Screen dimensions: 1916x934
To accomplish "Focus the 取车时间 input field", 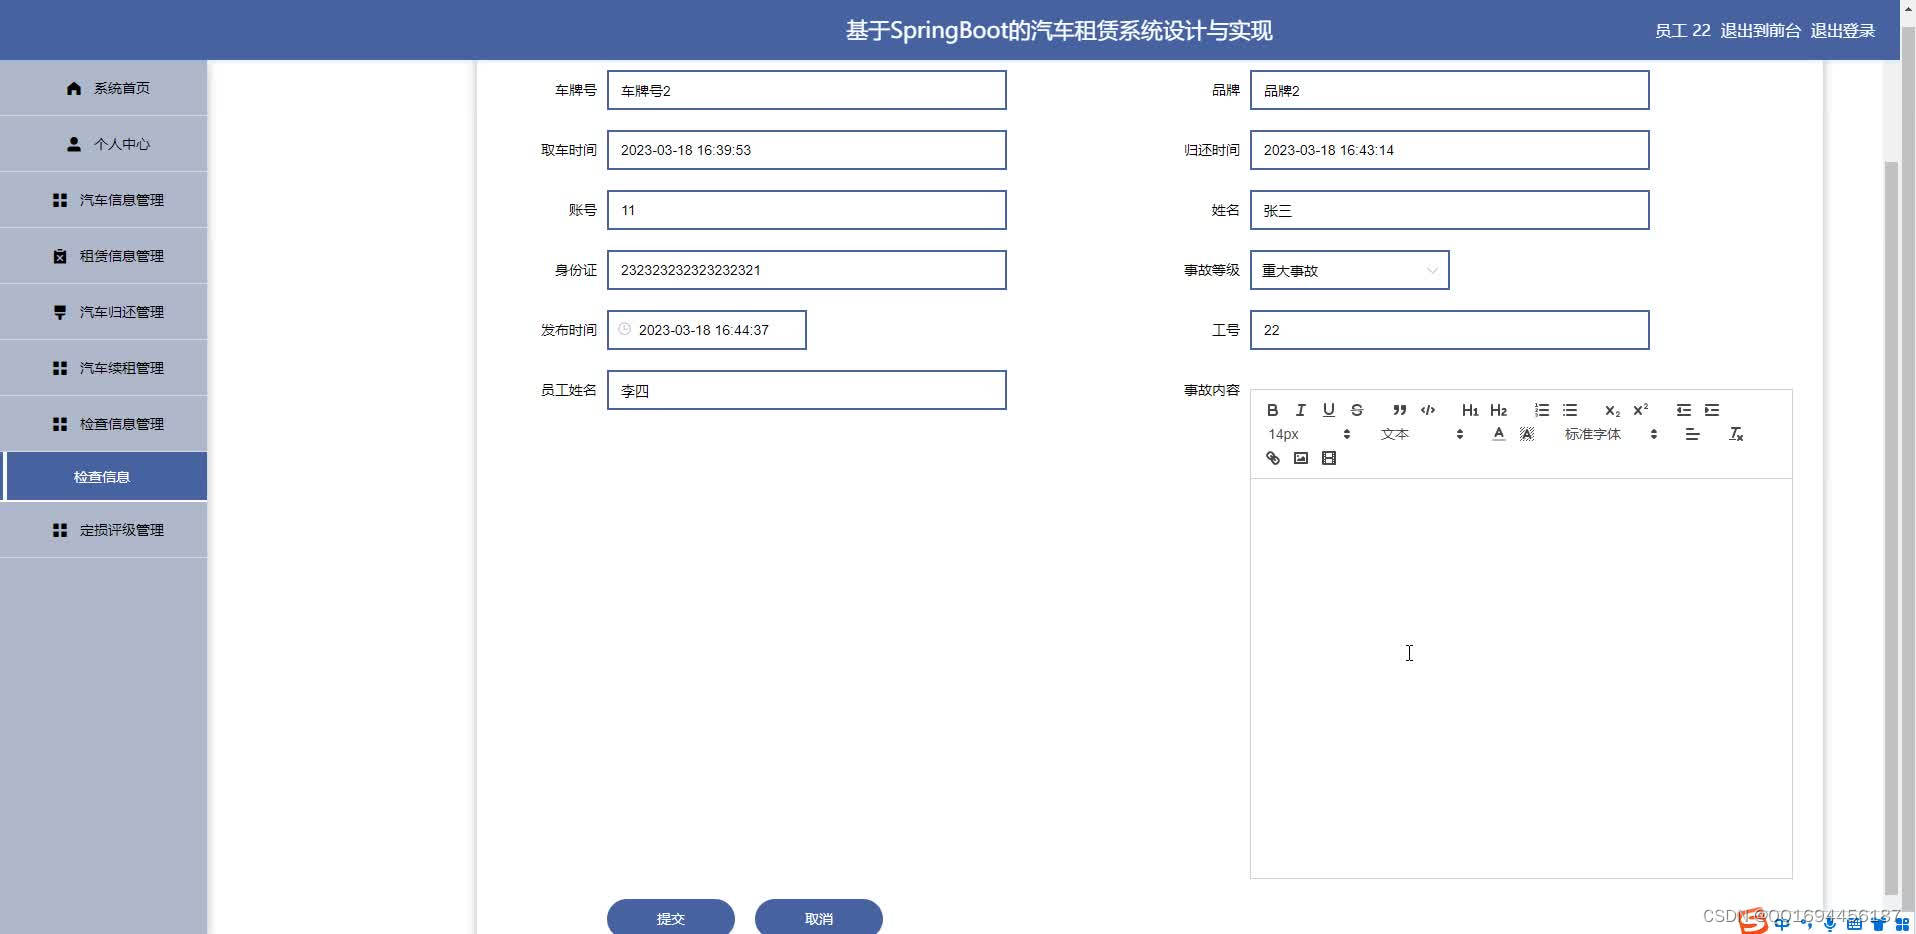I will tap(806, 150).
